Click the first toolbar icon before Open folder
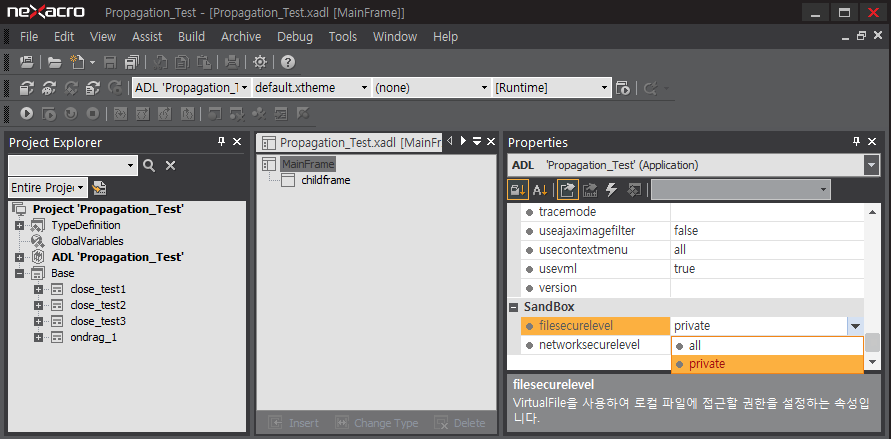891x439 pixels. [27, 62]
